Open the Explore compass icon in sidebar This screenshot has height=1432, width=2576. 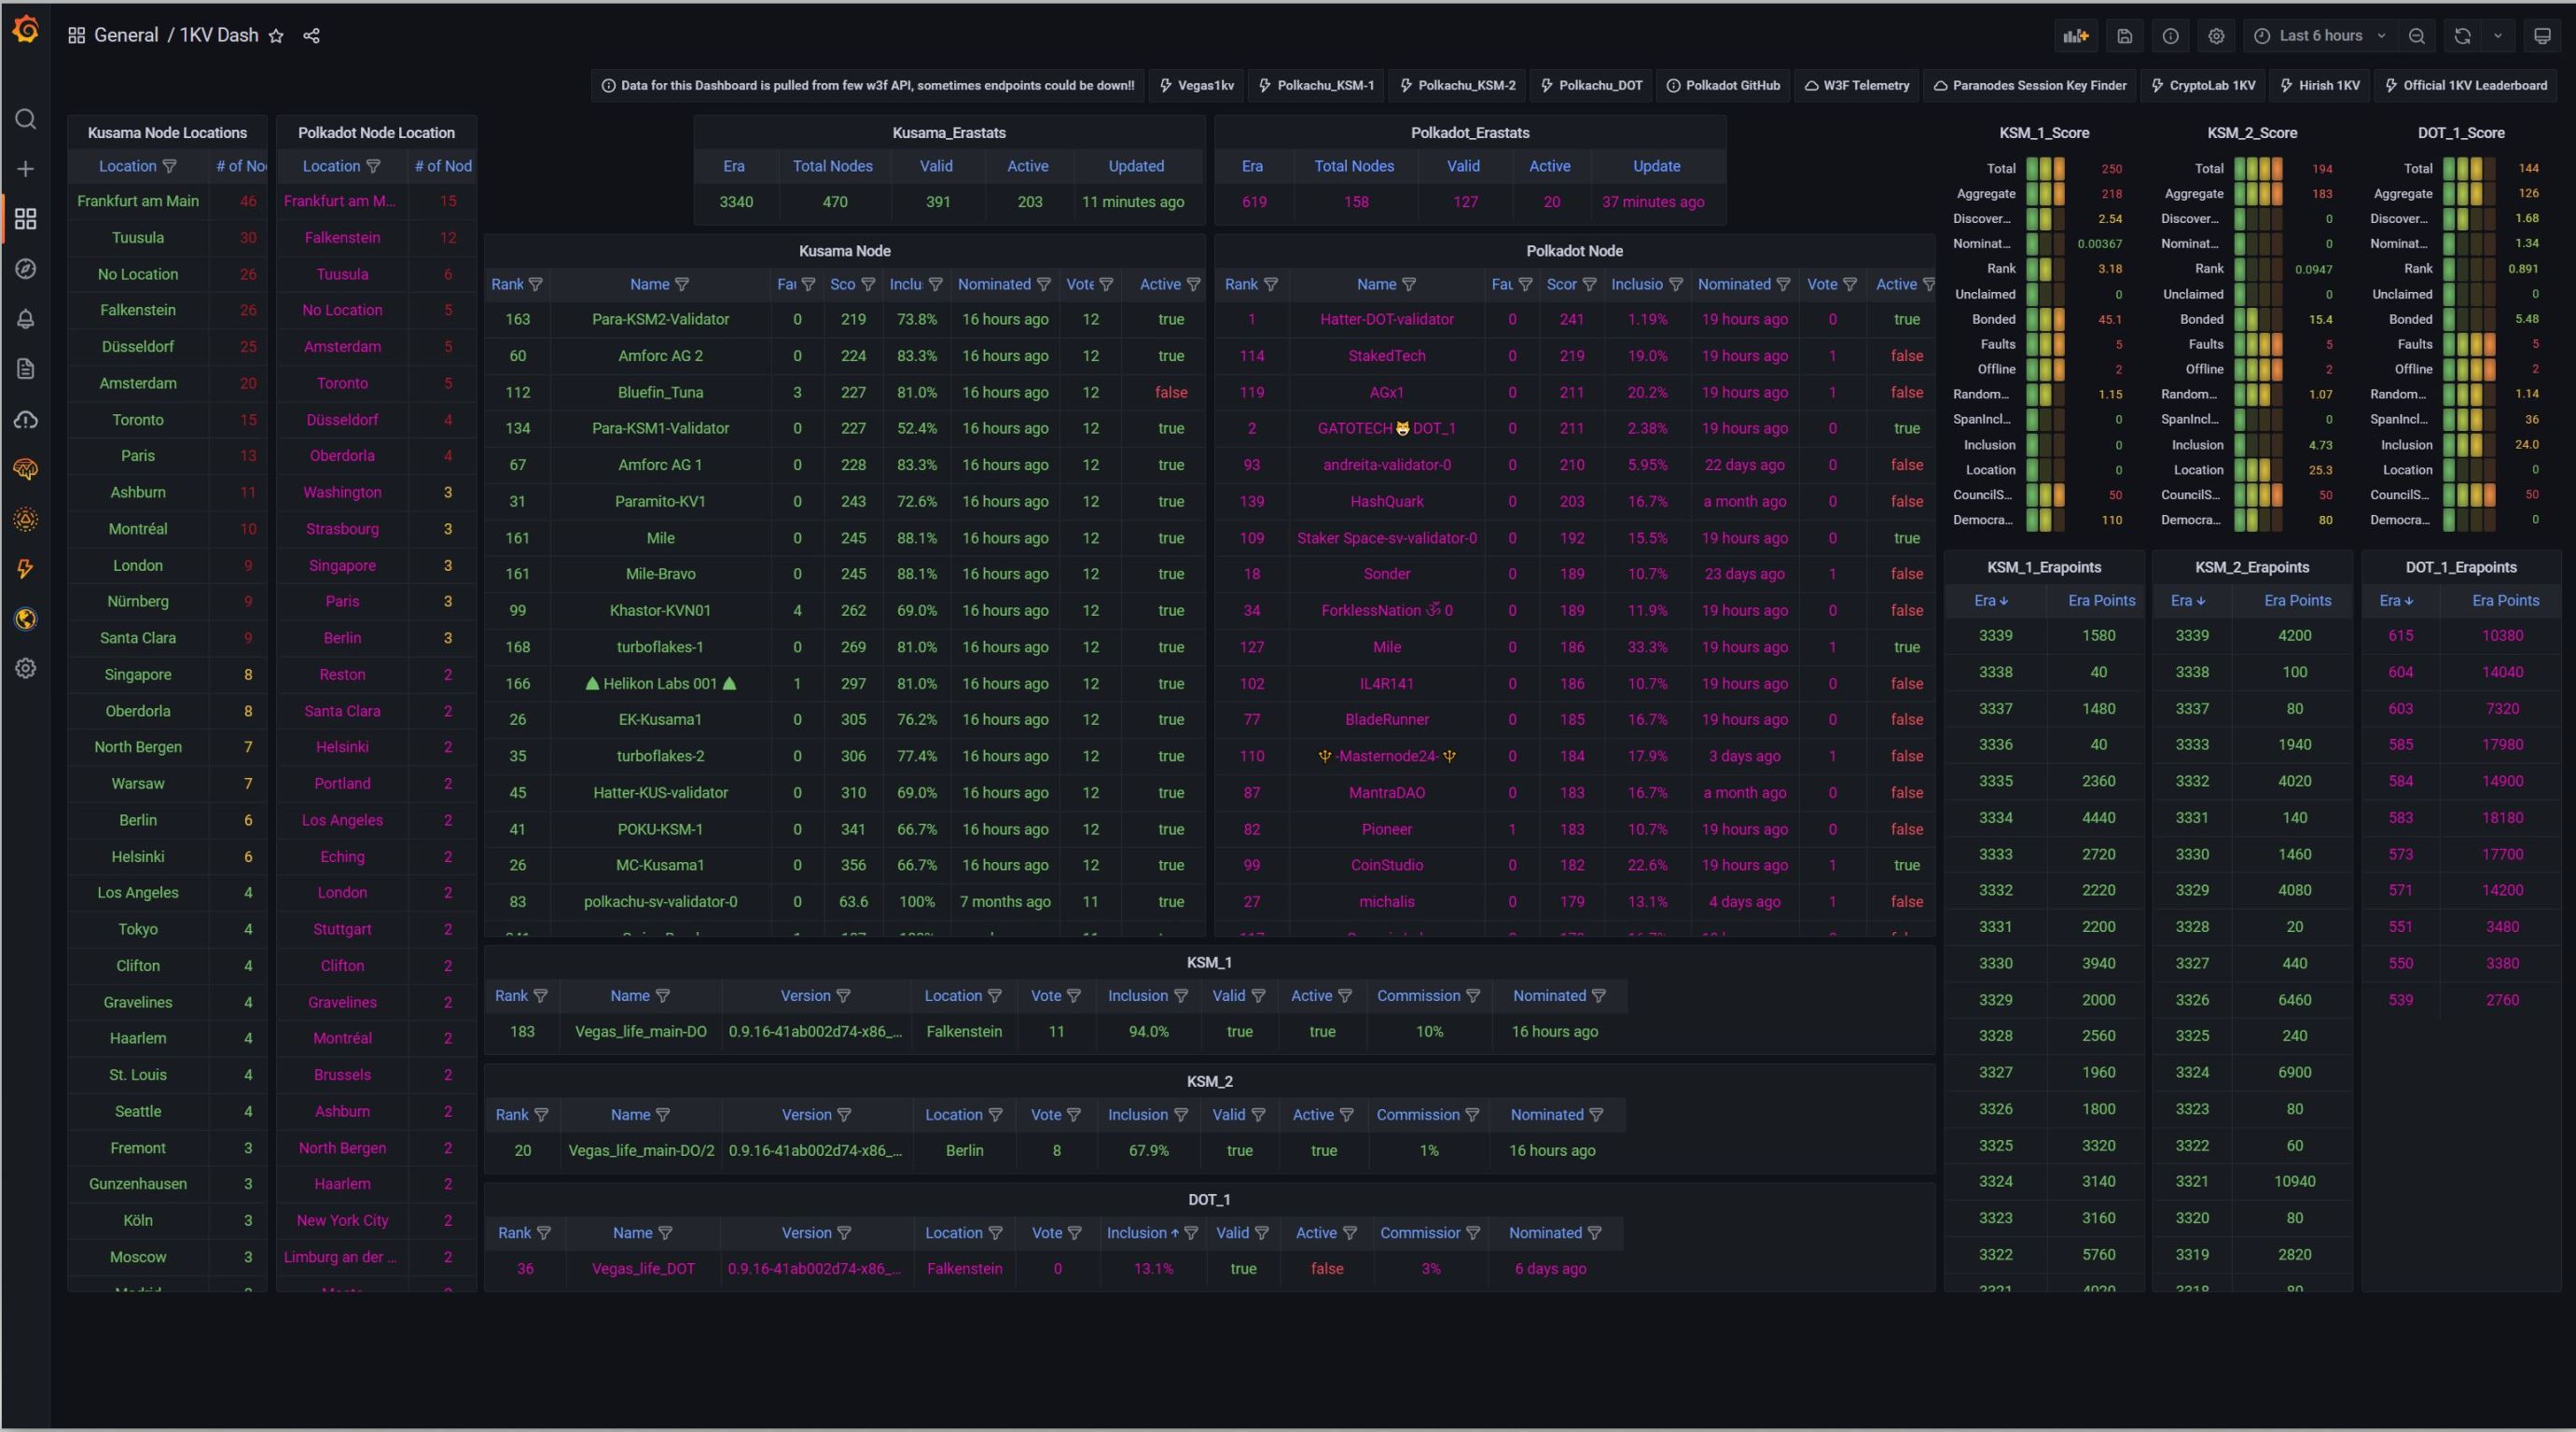click(x=26, y=269)
